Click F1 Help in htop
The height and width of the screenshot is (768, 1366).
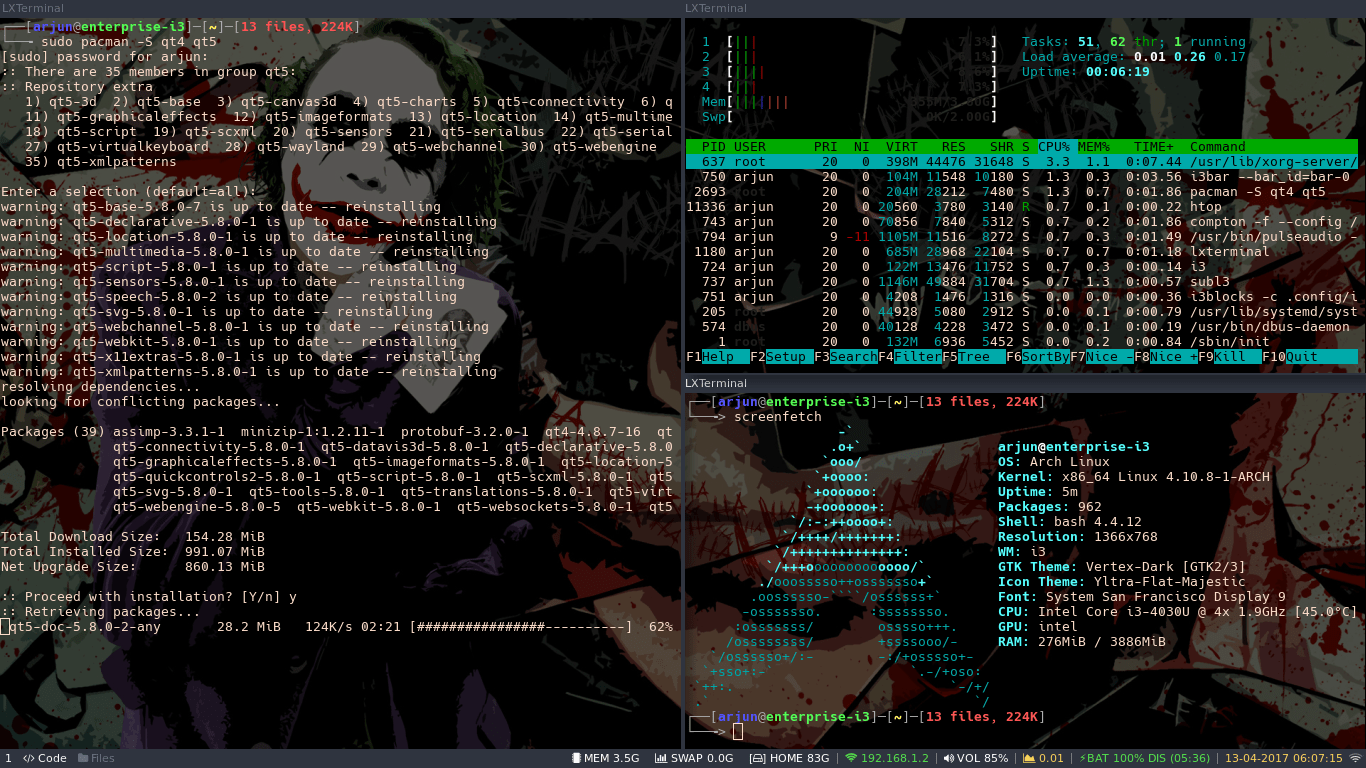click(716, 357)
